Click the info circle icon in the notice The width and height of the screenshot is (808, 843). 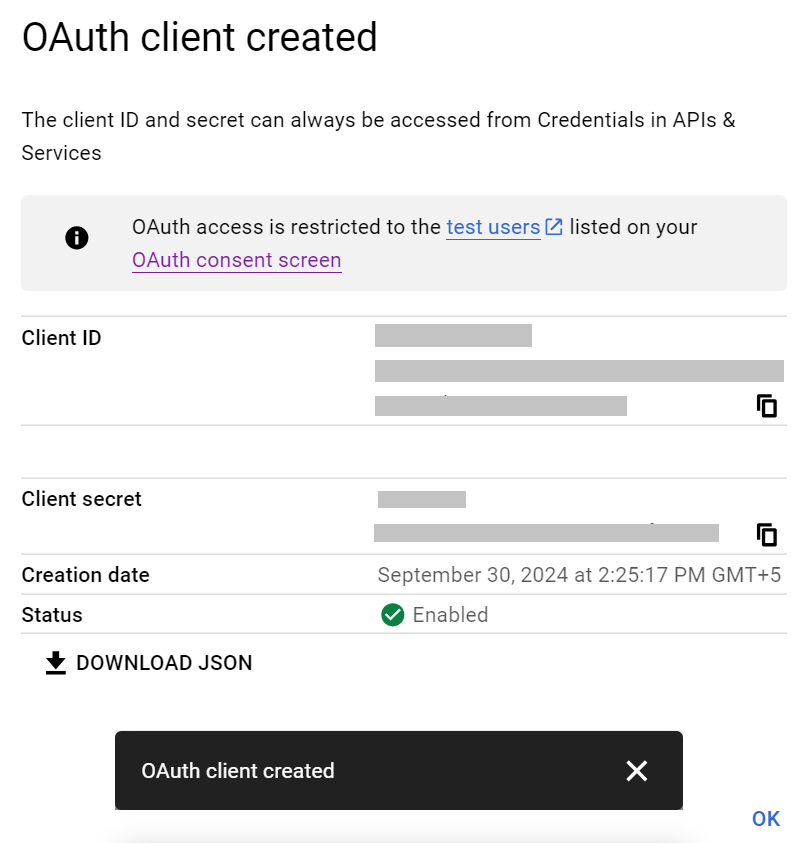(77, 238)
